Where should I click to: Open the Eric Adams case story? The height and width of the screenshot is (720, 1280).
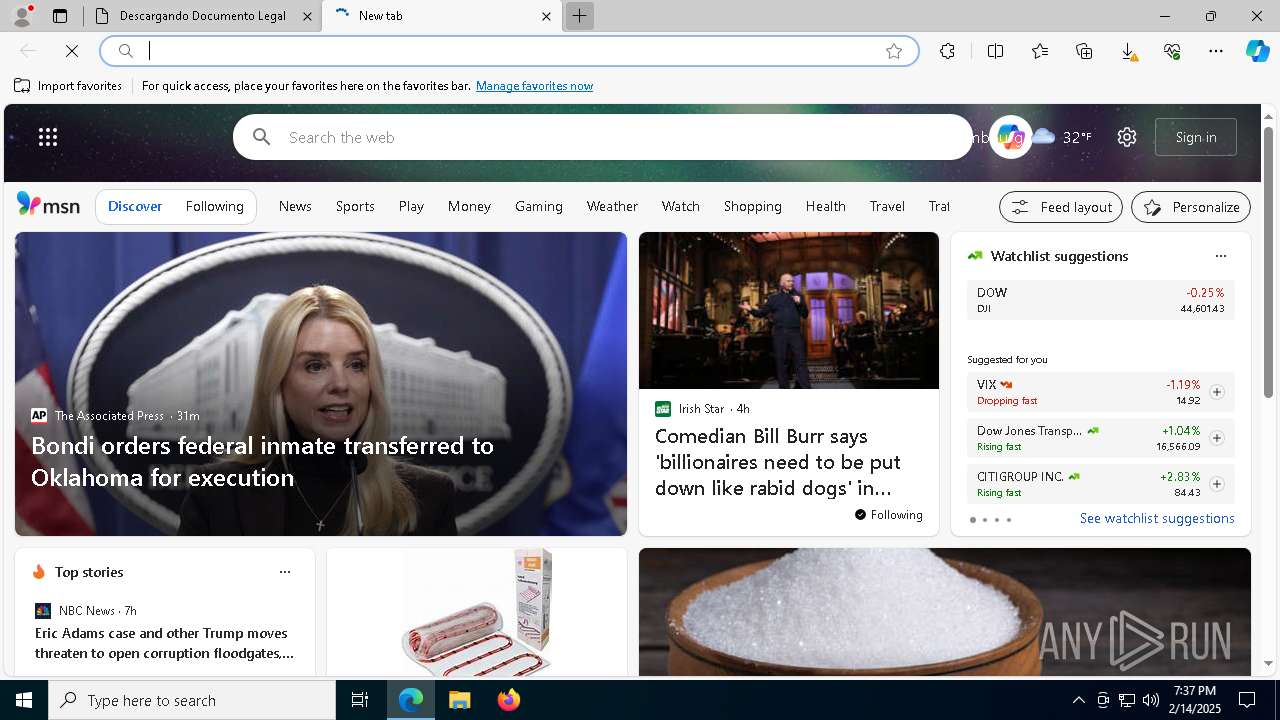[165, 643]
